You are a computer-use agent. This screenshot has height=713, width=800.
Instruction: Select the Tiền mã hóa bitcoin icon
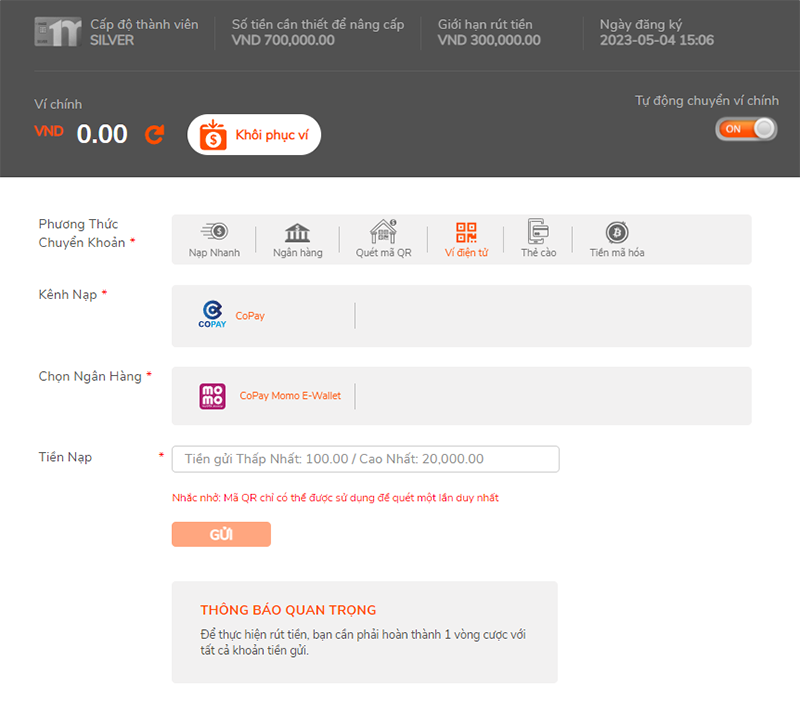[x=616, y=232]
